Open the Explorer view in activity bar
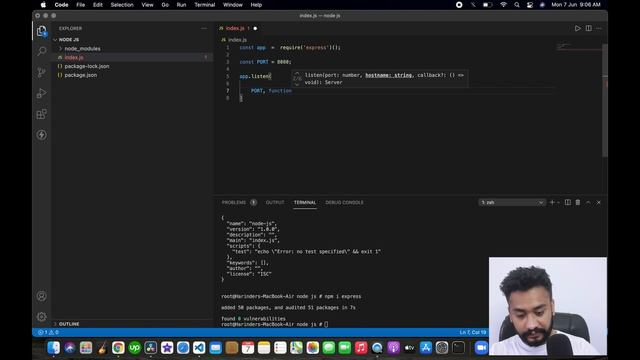The image size is (640, 360). pos(42,31)
